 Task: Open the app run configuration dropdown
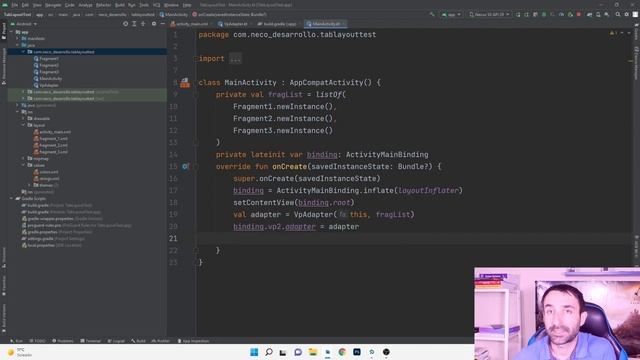451,14
